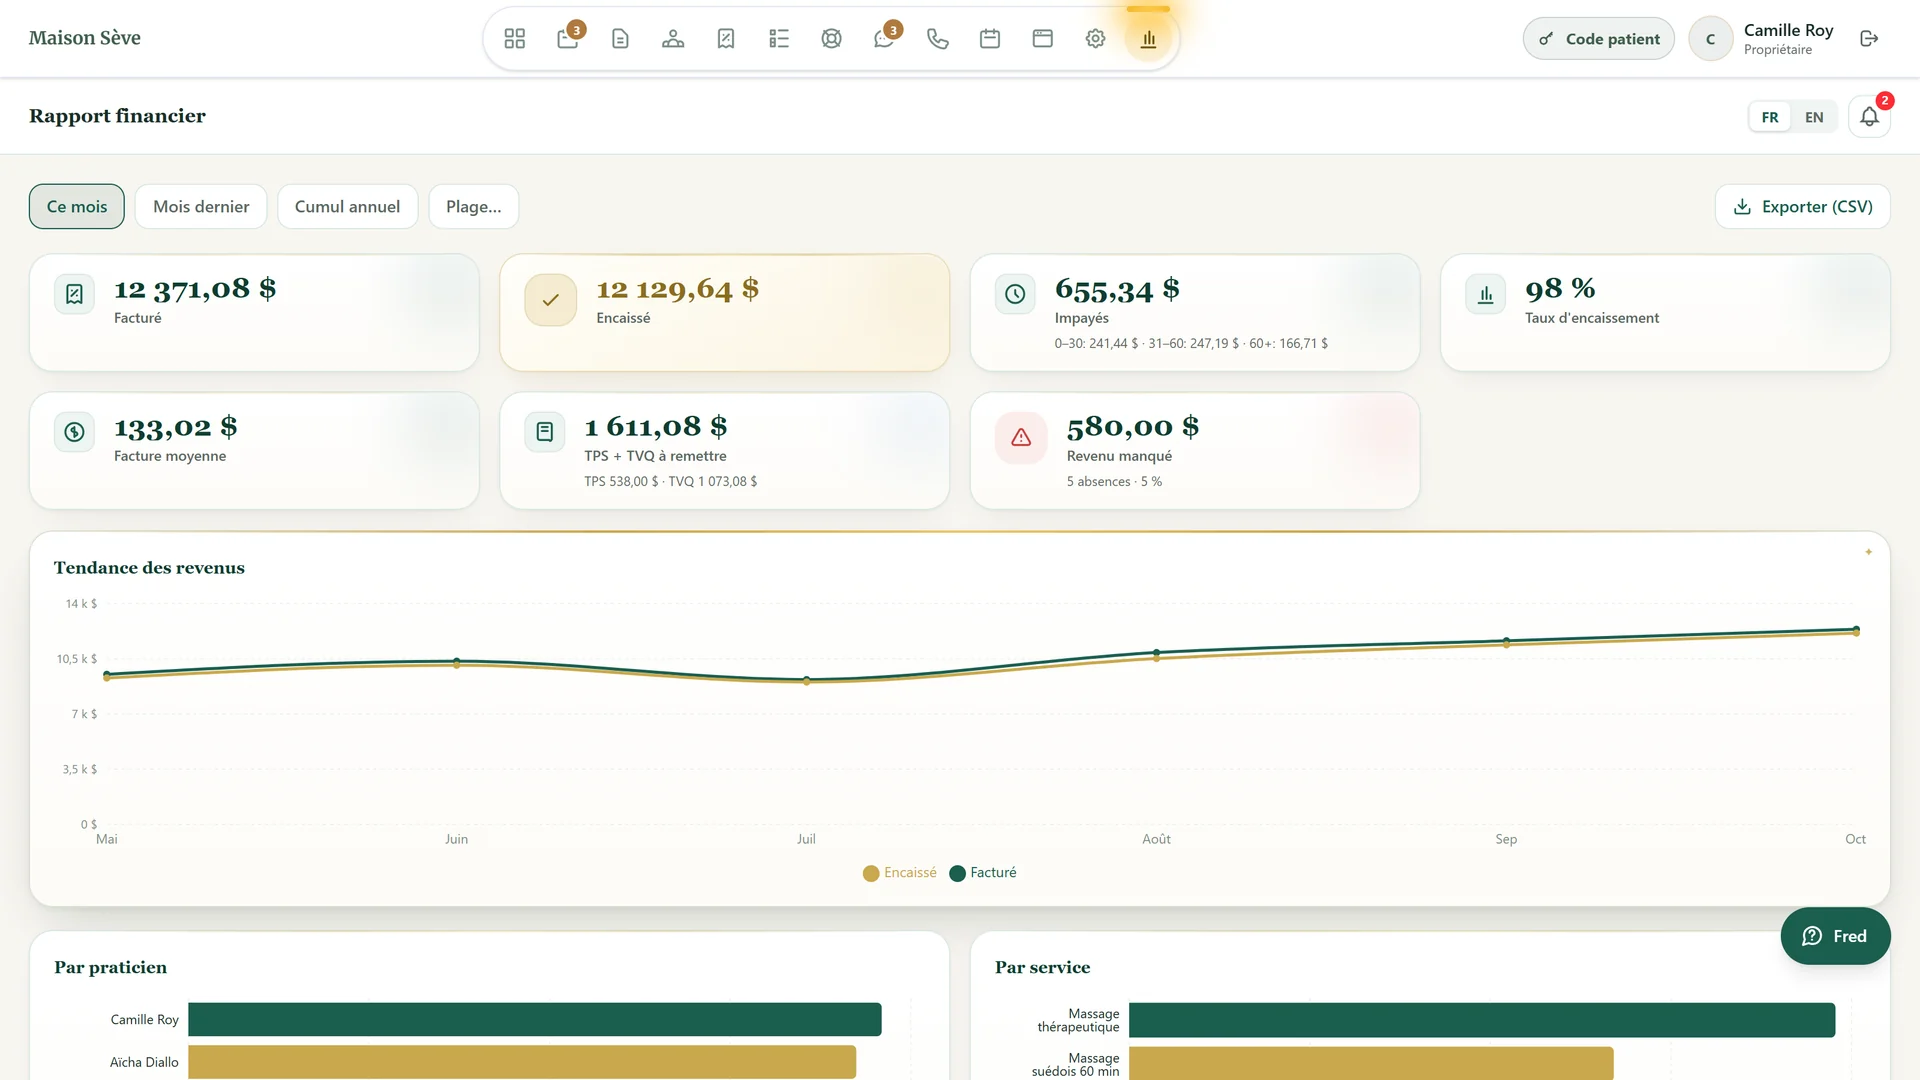Switch language to EN
The height and width of the screenshot is (1080, 1920).
(x=1814, y=117)
